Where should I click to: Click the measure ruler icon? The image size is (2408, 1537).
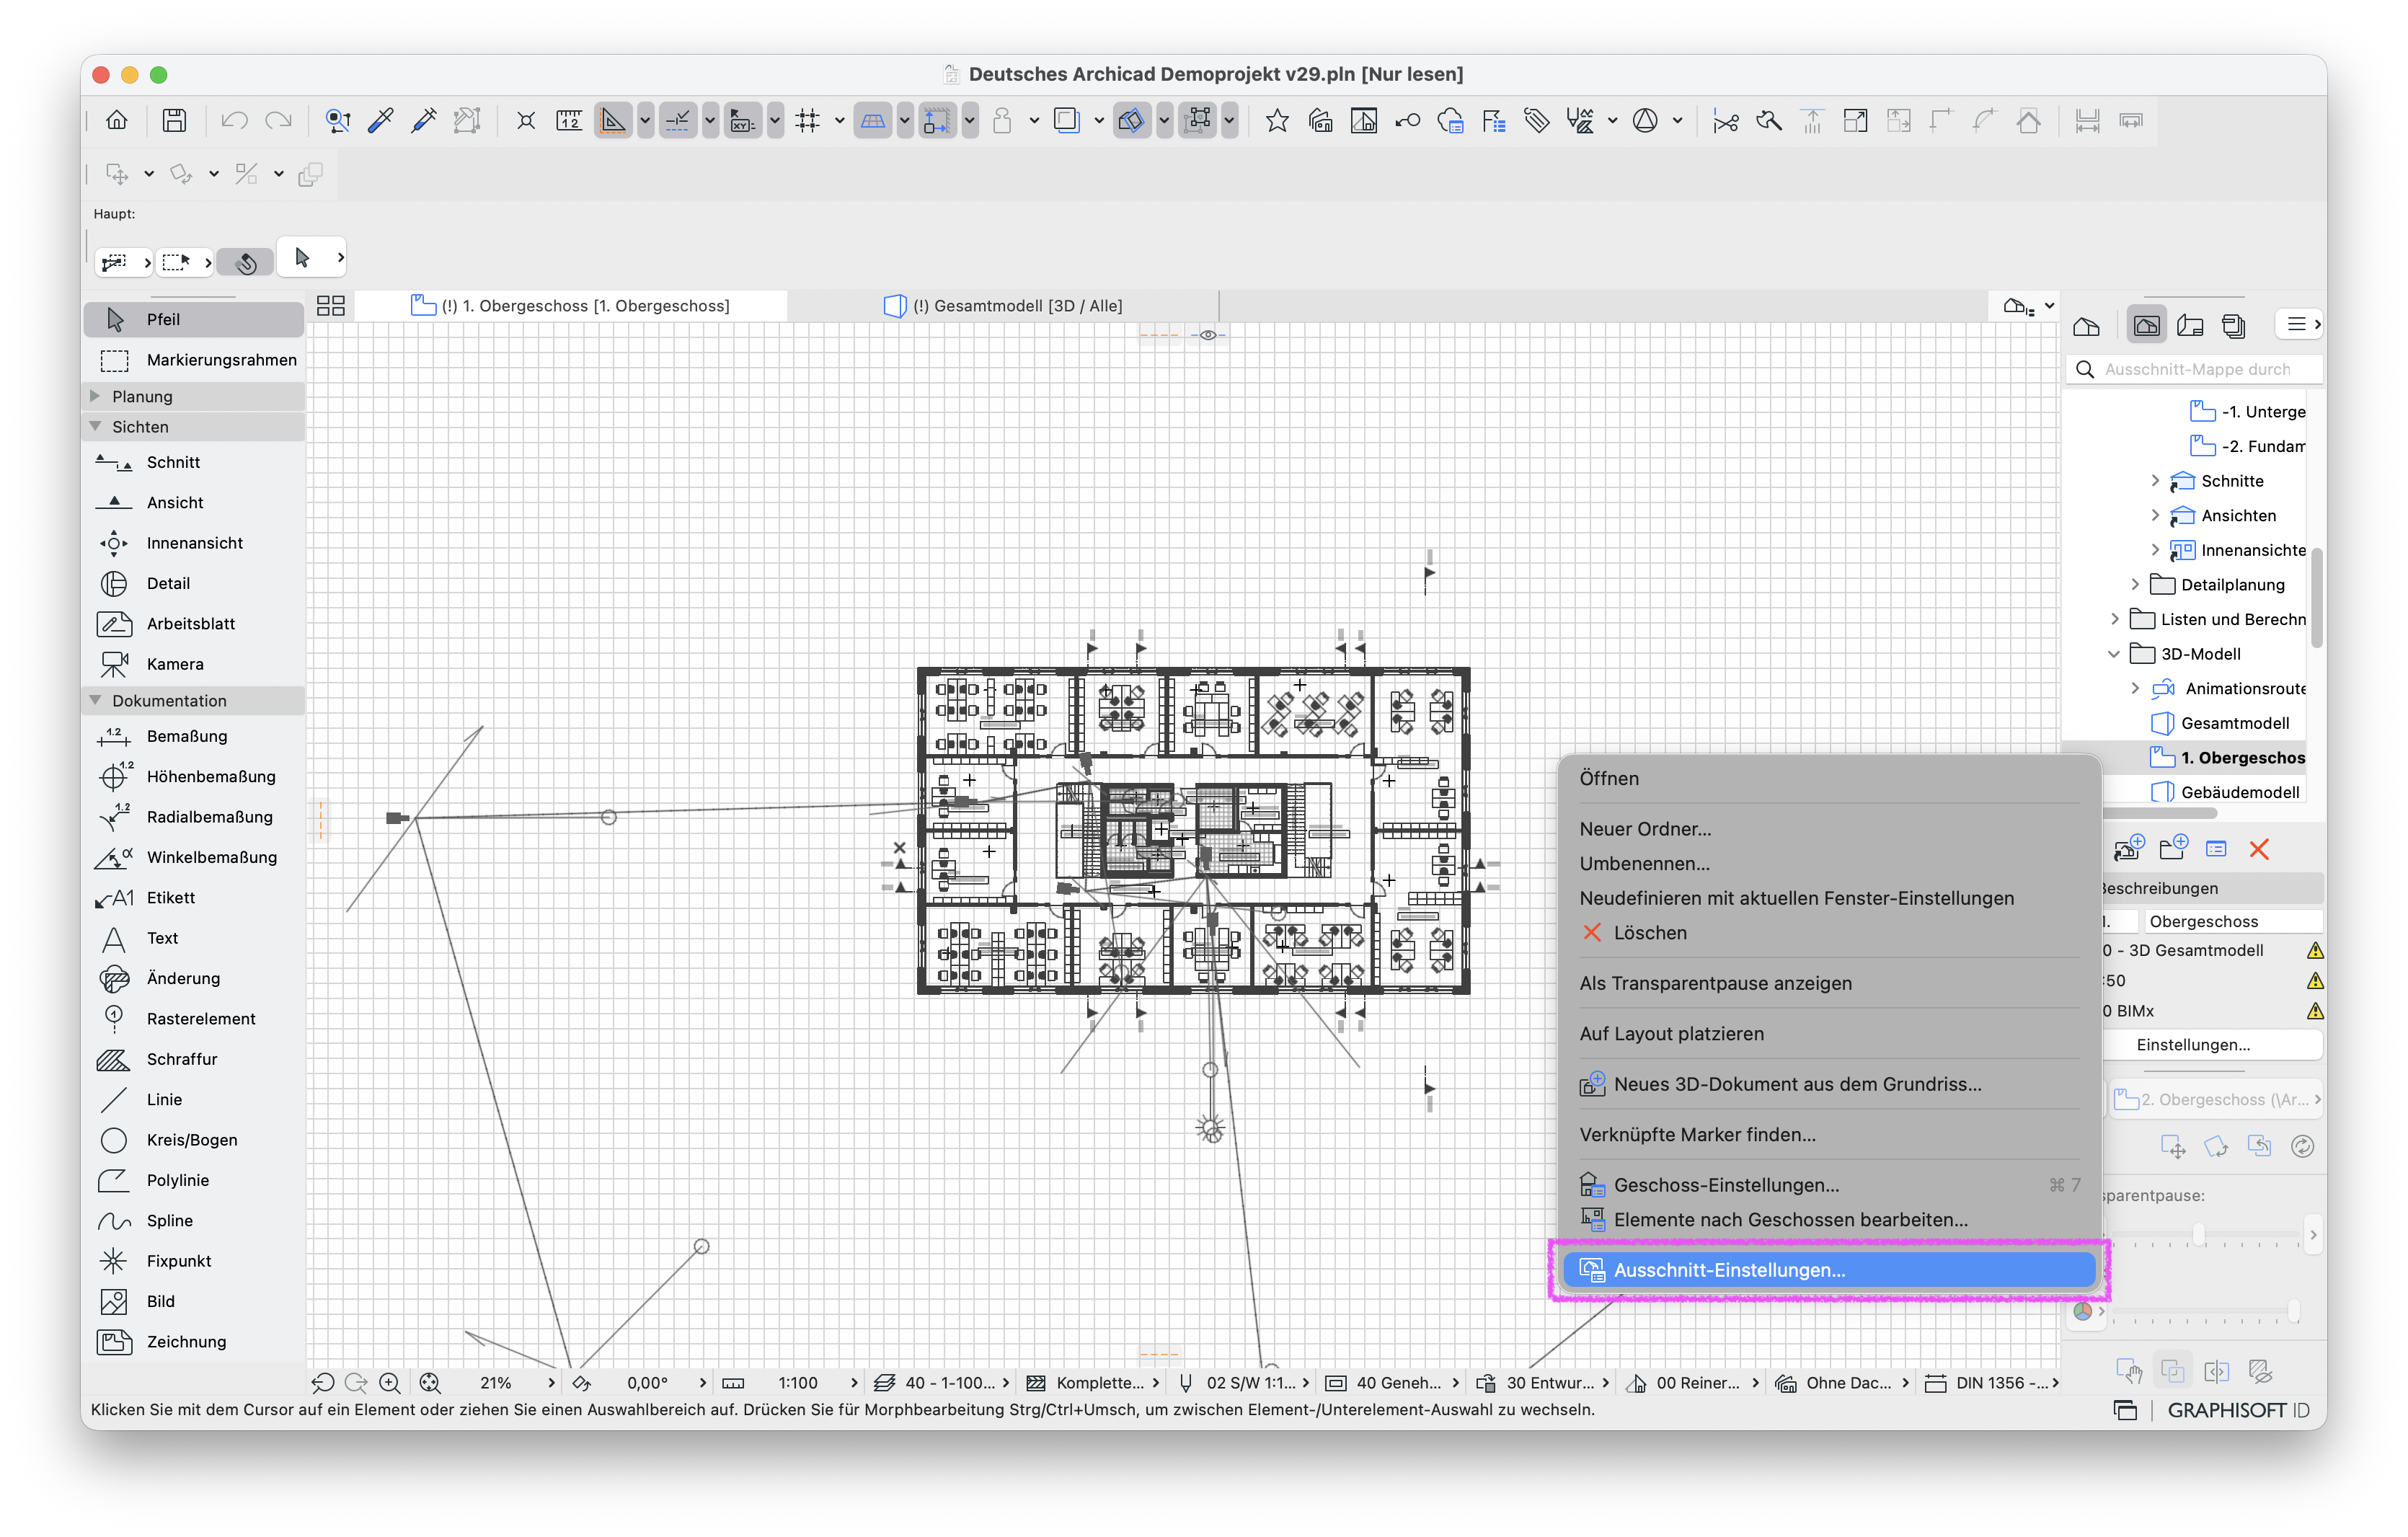(x=569, y=121)
